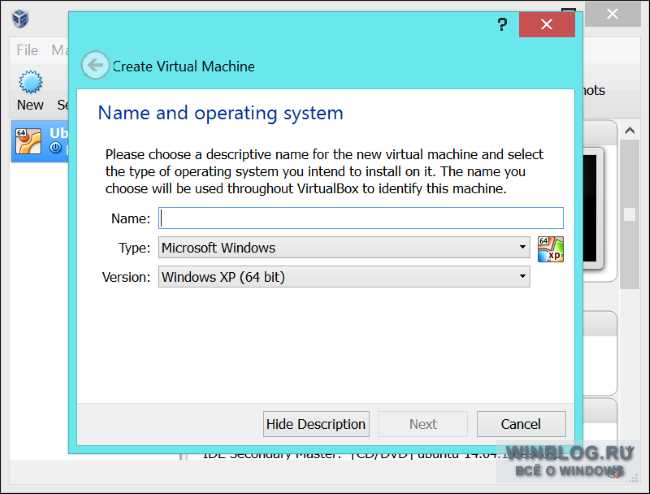
Task: Click the VirtualBox logo in the title bar
Action: (x=20, y=18)
